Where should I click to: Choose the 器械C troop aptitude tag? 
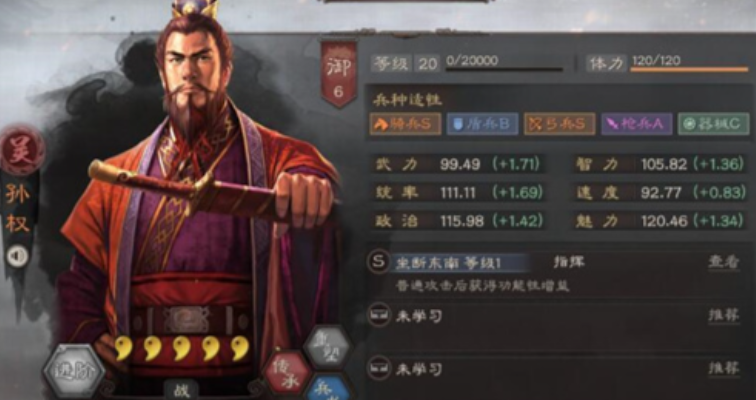[714, 124]
